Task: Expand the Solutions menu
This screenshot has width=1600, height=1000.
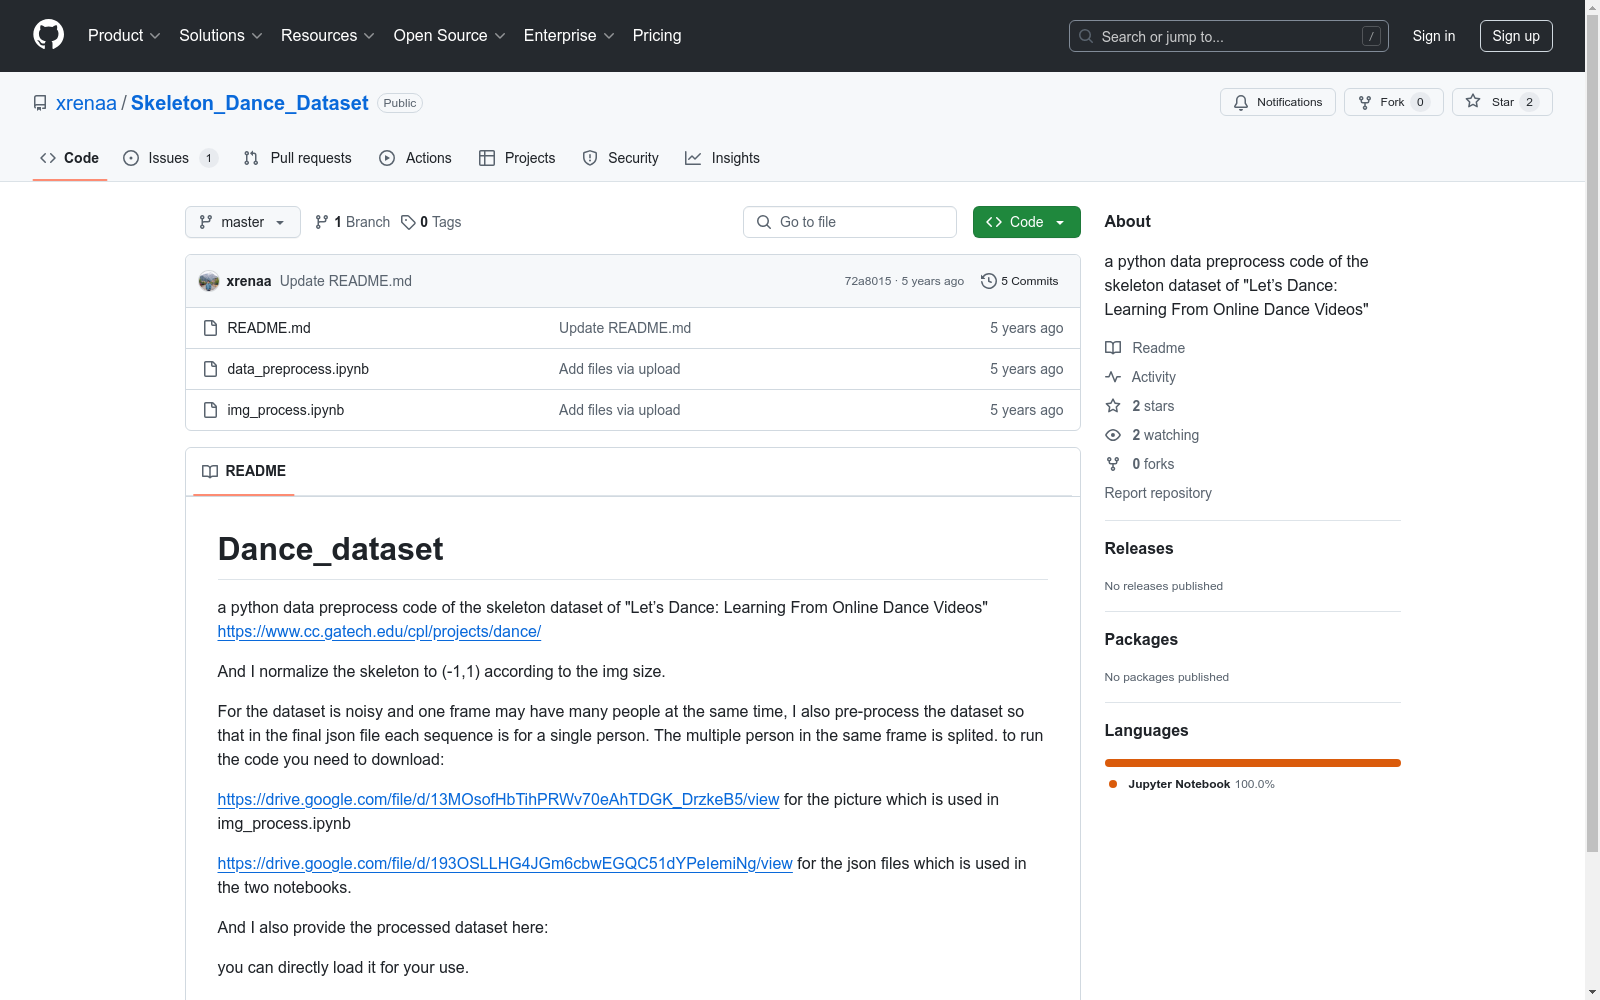Action: coord(221,35)
